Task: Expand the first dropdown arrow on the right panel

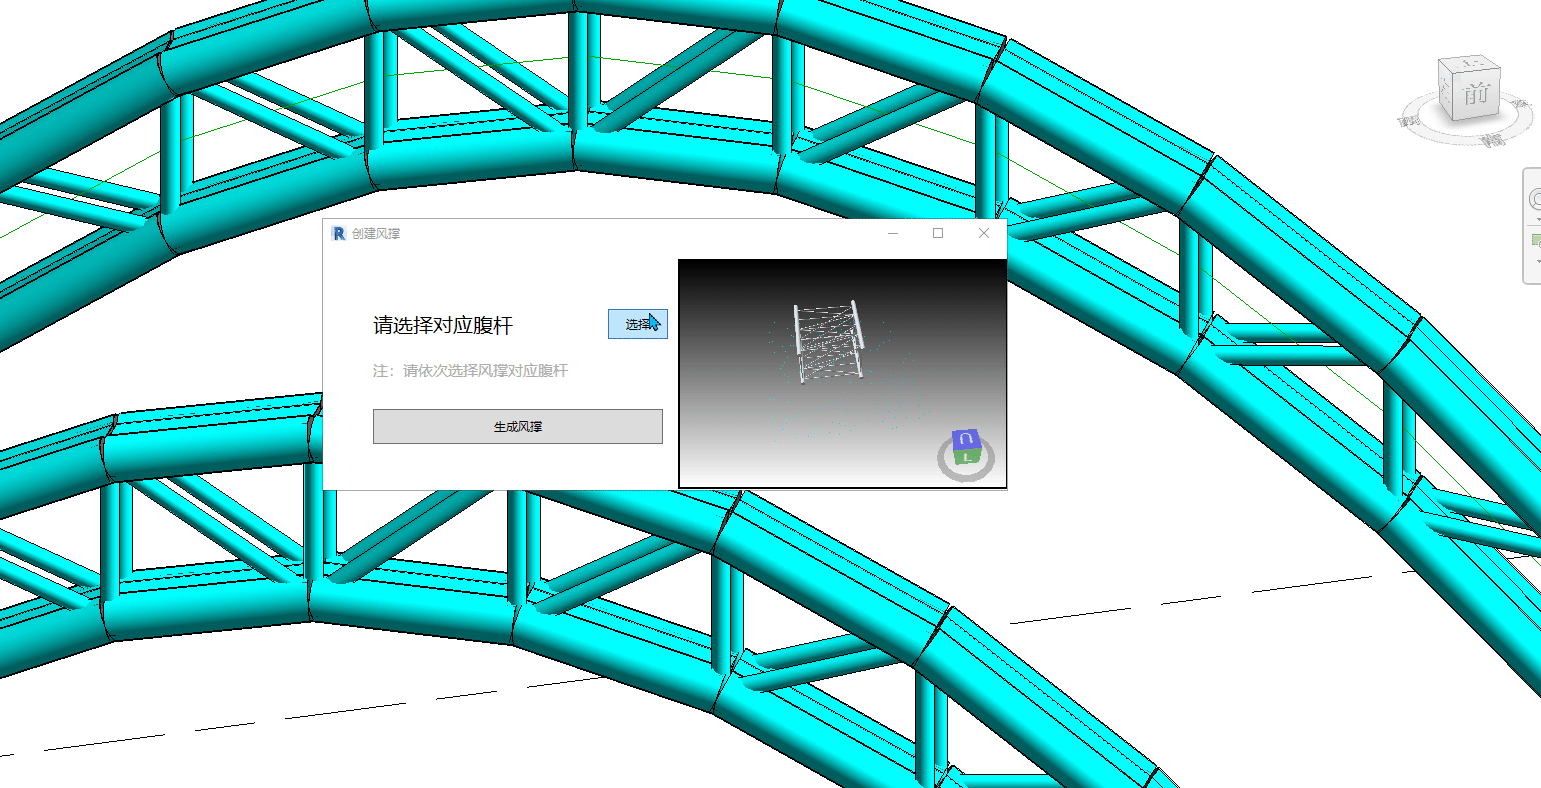Action: coord(1537,221)
